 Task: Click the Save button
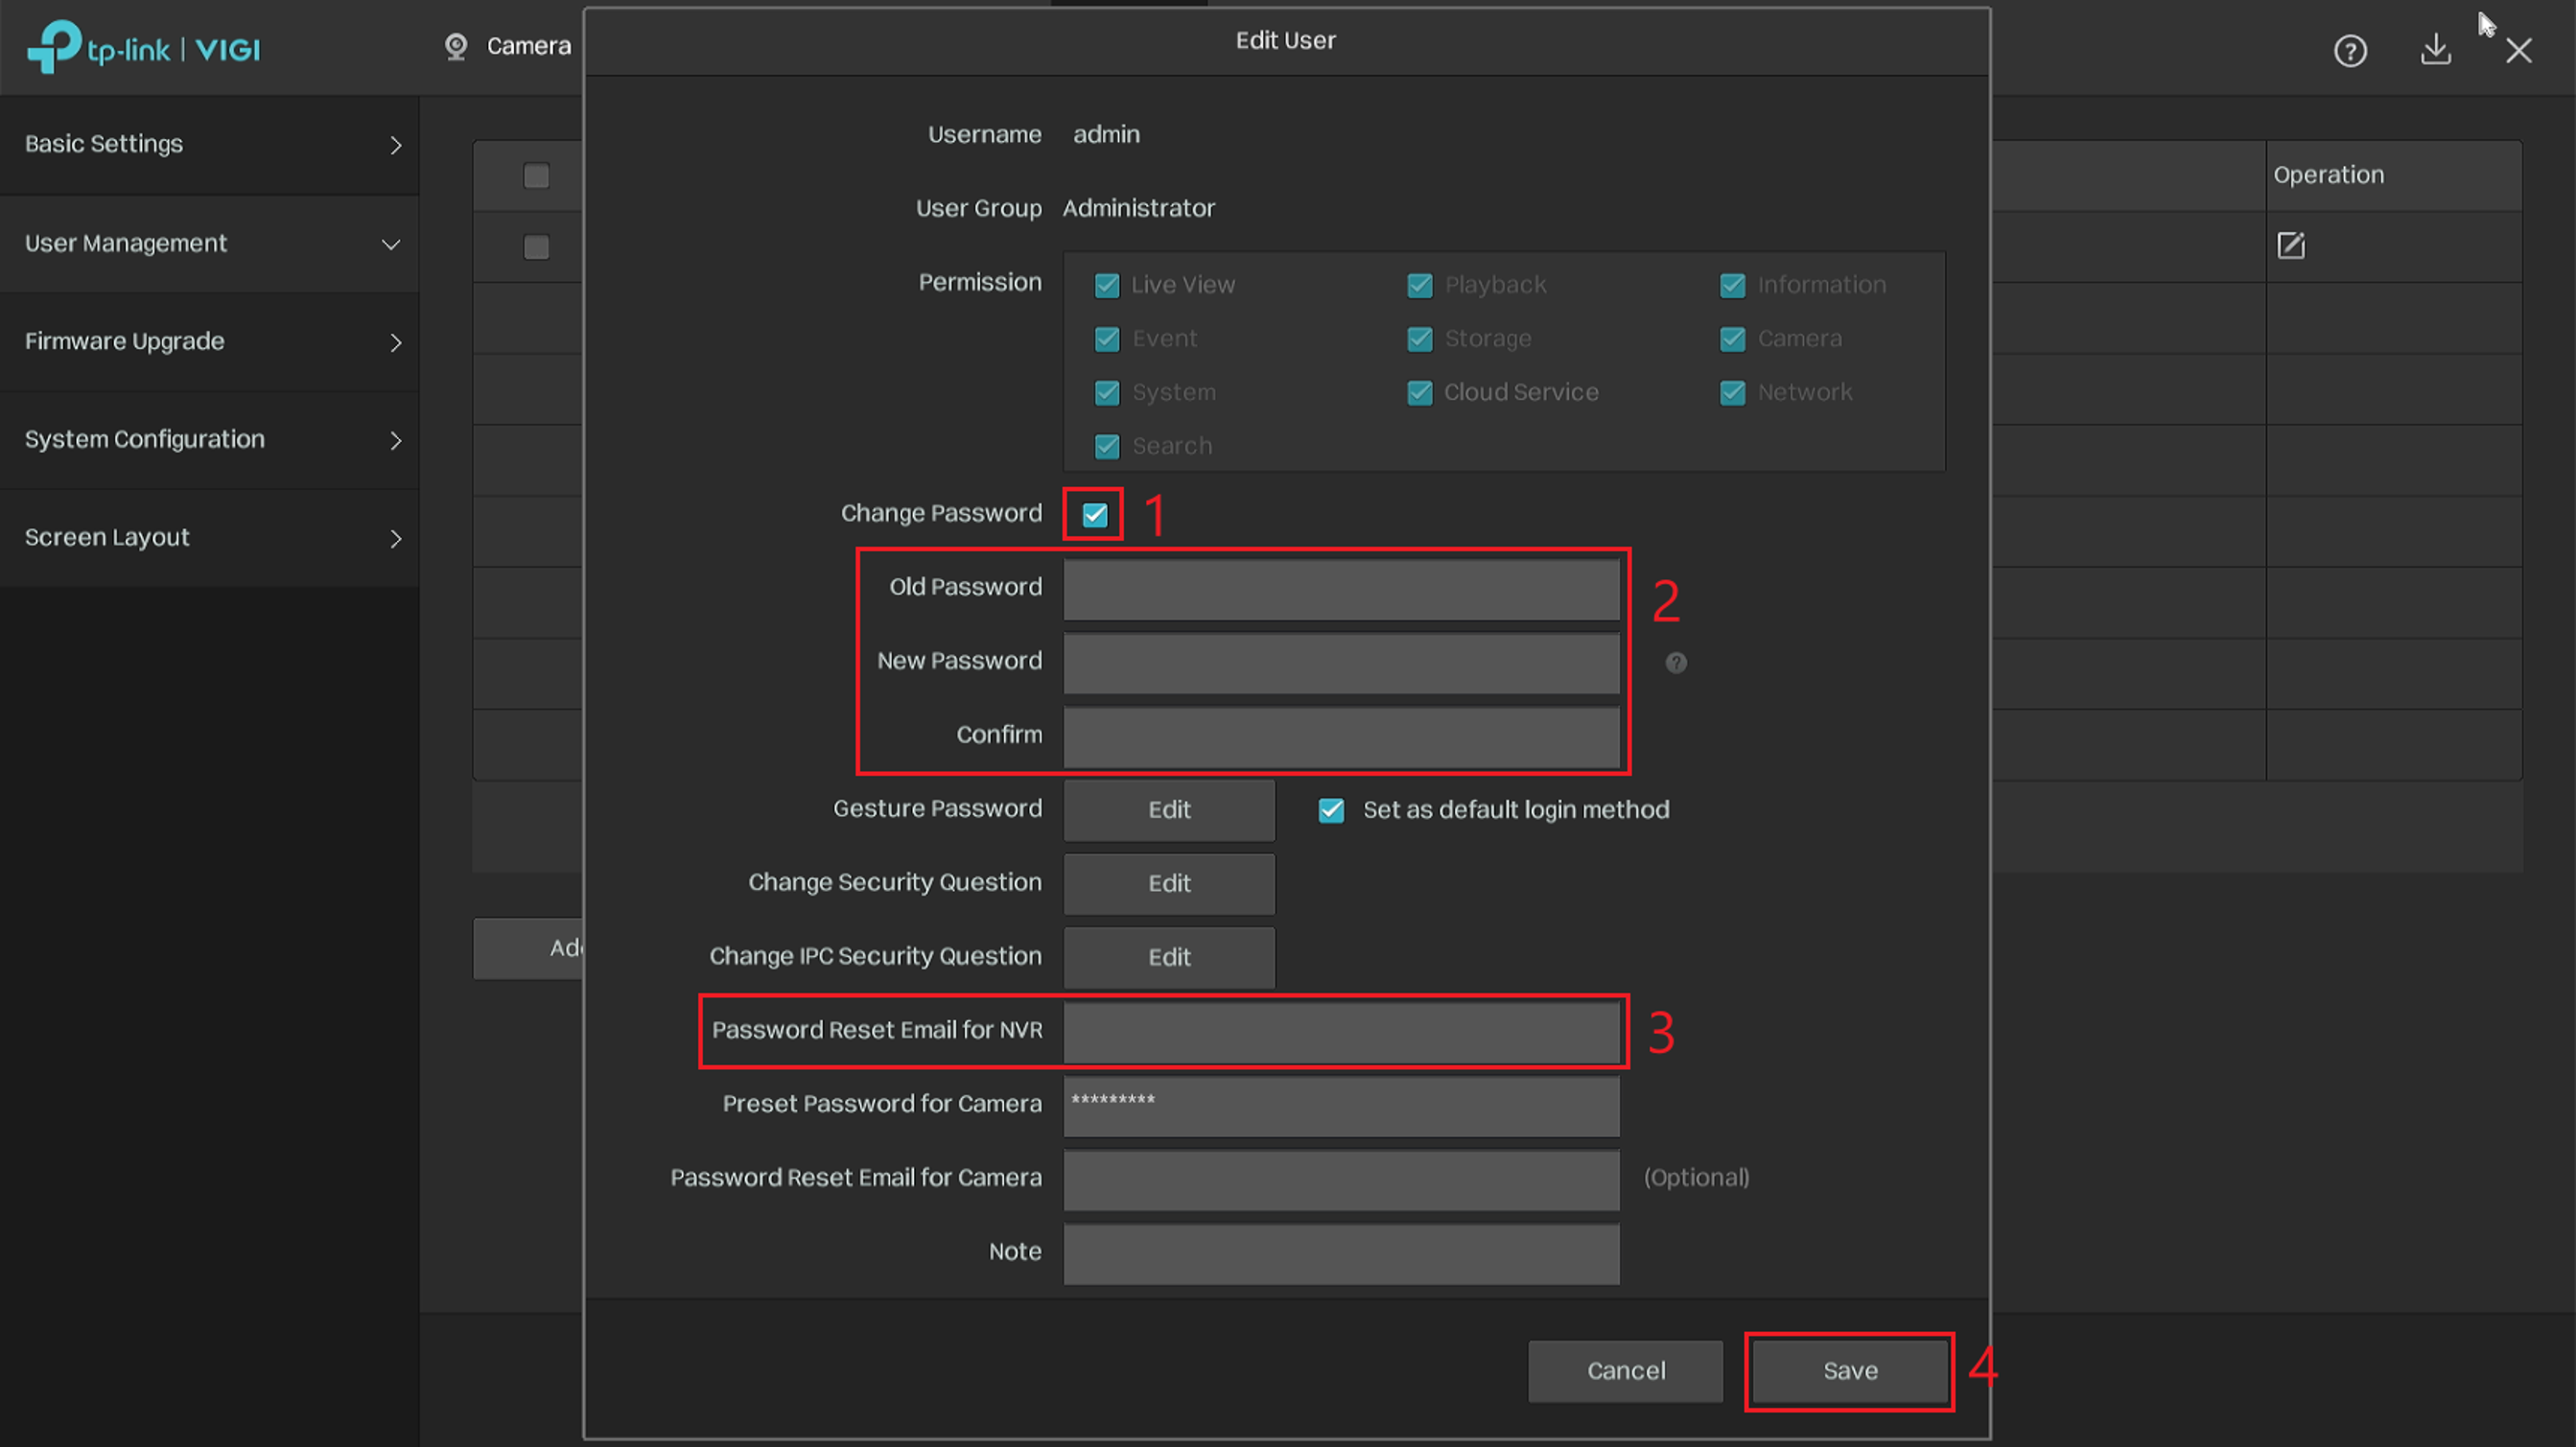[1850, 1371]
